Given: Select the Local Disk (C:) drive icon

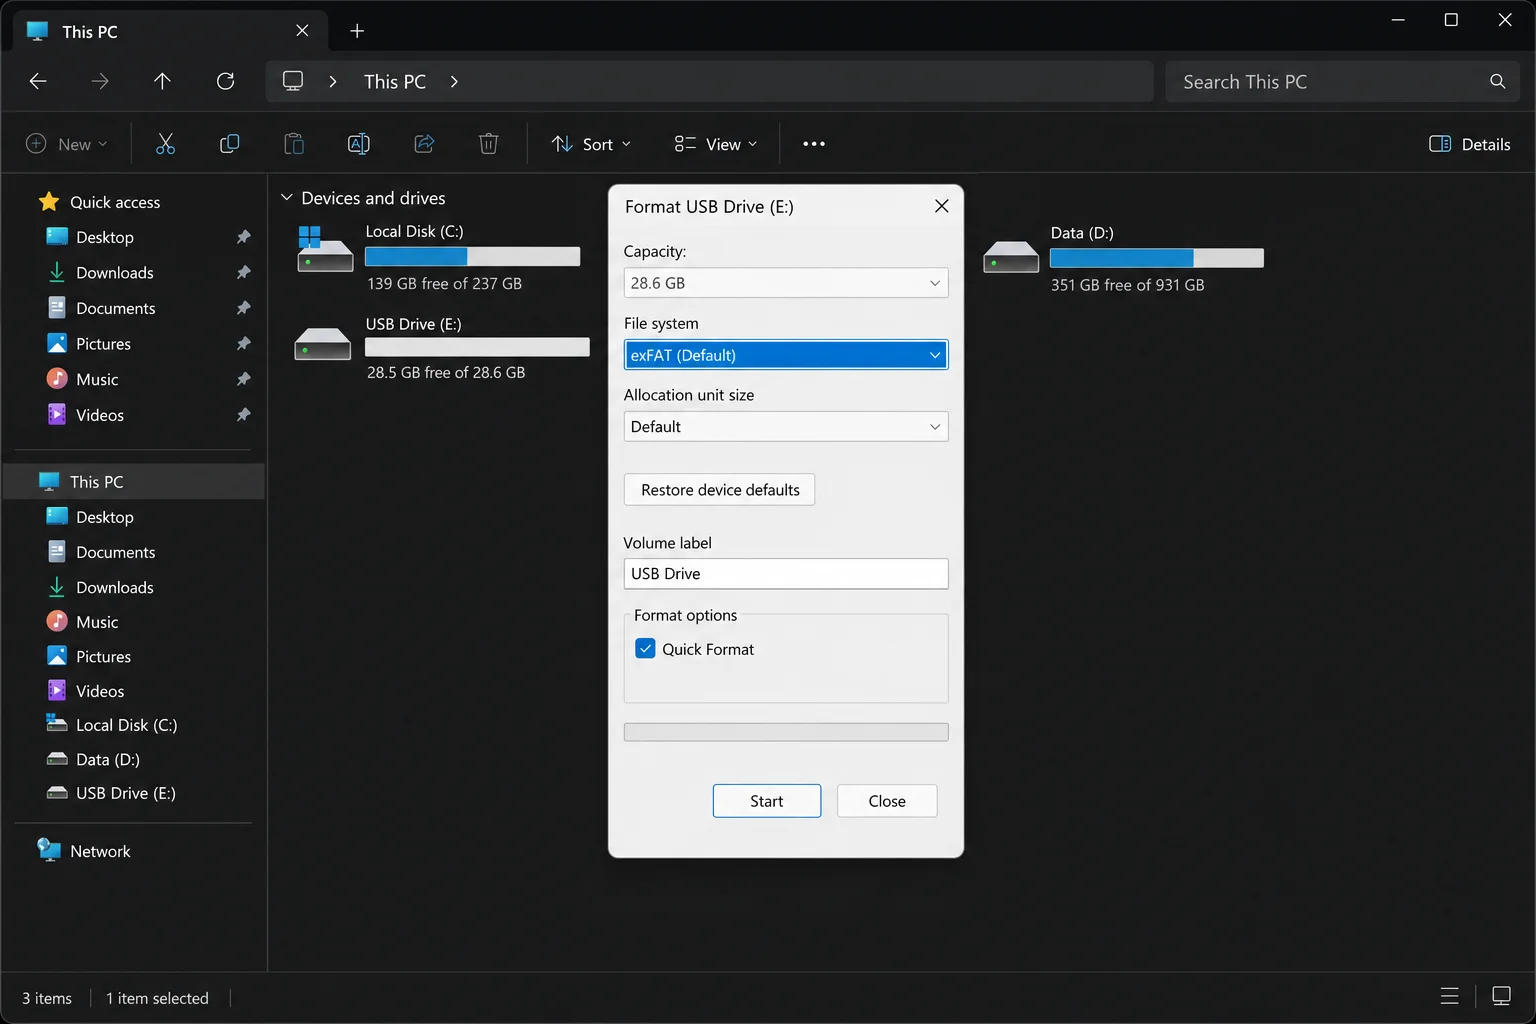Looking at the screenshot, I should coord(325,249).
